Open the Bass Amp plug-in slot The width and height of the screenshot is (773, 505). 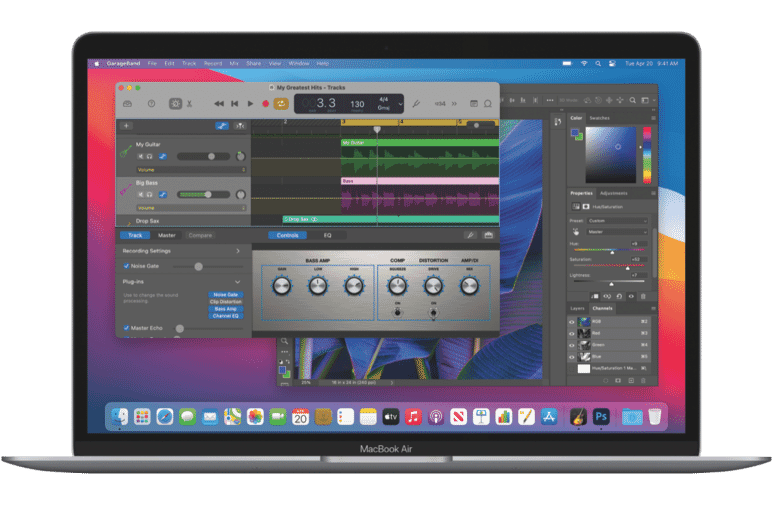click(x=226, y=309)
